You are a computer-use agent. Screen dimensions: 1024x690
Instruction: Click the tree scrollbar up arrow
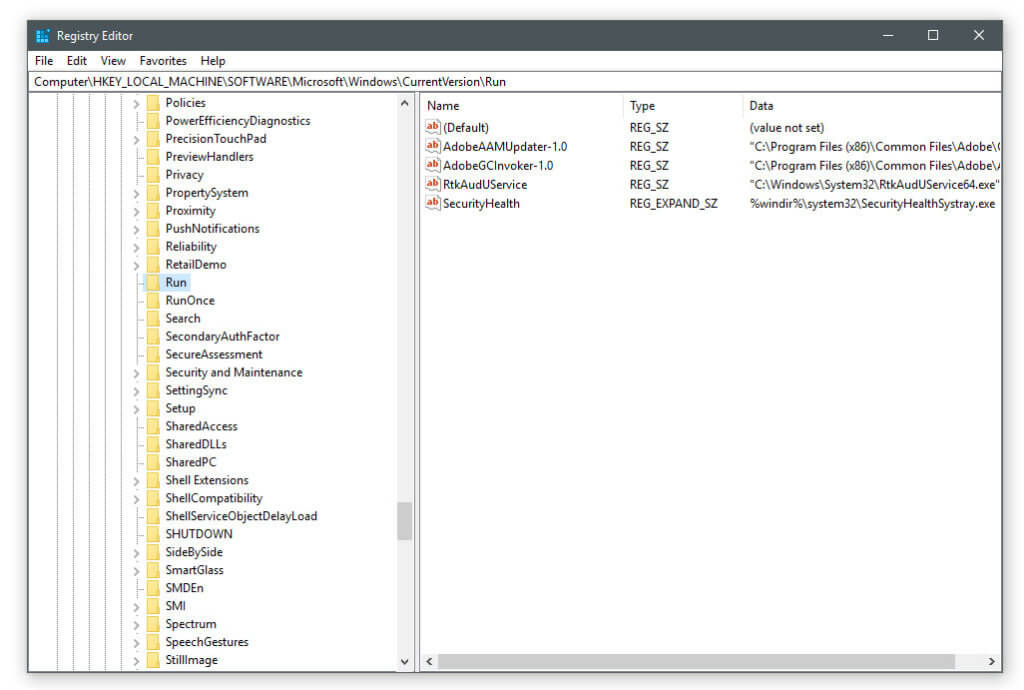click(x=404, y=103)
